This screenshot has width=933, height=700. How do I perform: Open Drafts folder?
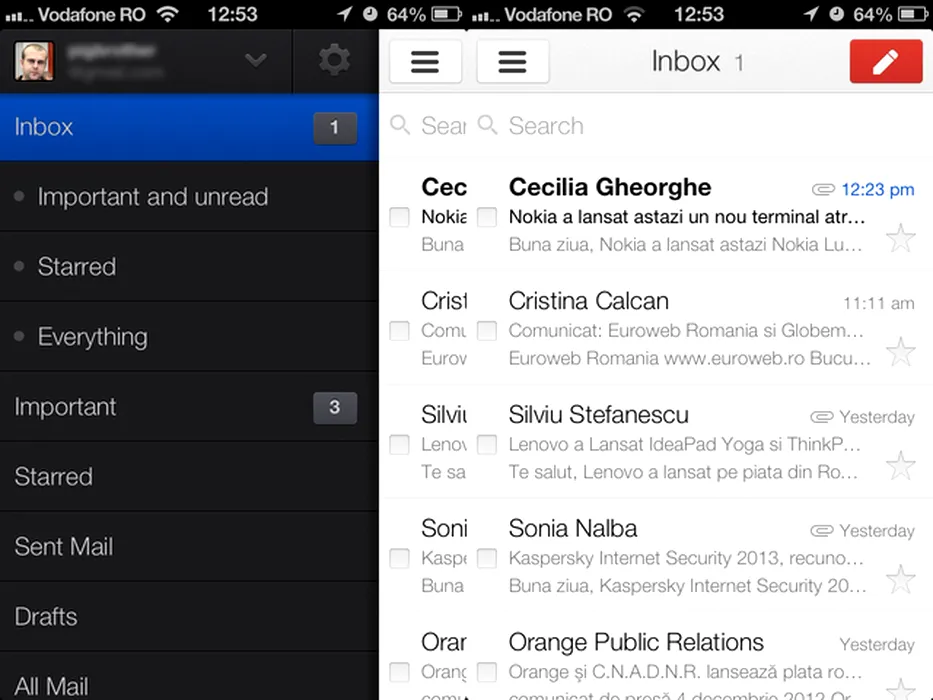[189, 616]
